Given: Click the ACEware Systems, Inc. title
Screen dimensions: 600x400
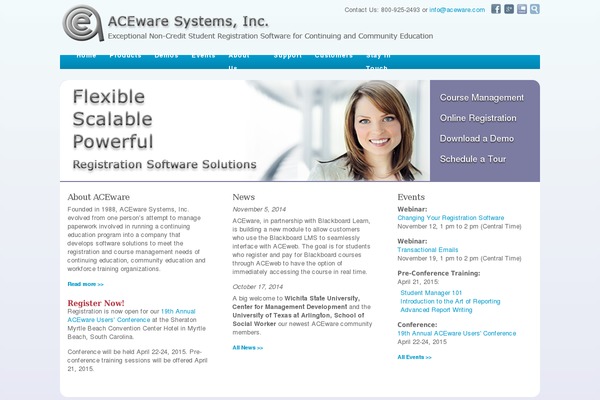Looking at the screenshot, I should pyautogui.click(x=188, y=21).
